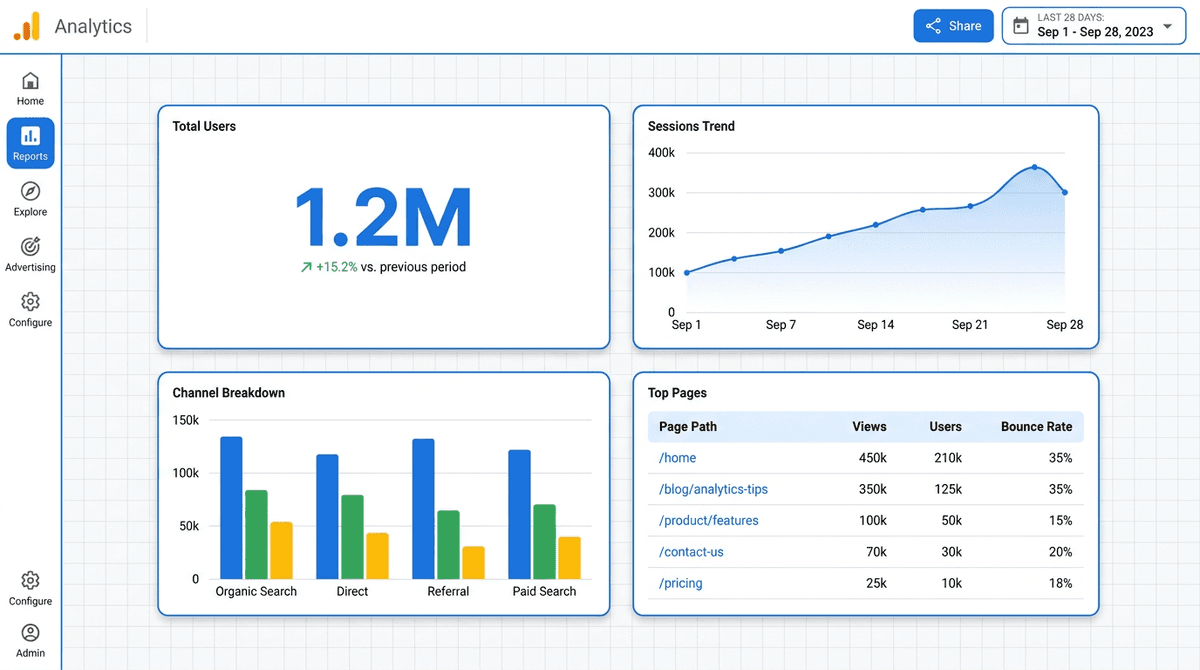Click the 15% bounce rate for /product/features
This screenshot has width=1200, height=670.
[1061, 520]
